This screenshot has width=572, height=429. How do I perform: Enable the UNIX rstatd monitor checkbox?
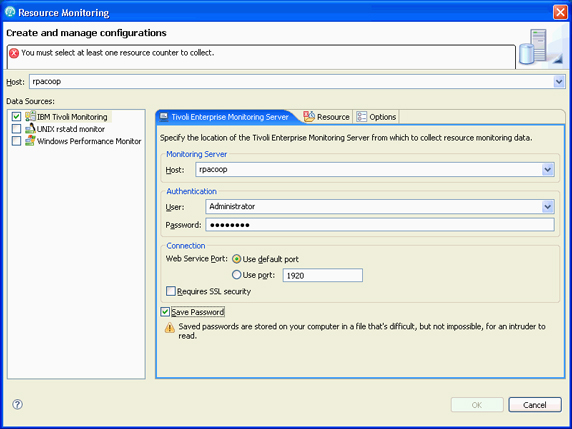(x=16, y=129)
